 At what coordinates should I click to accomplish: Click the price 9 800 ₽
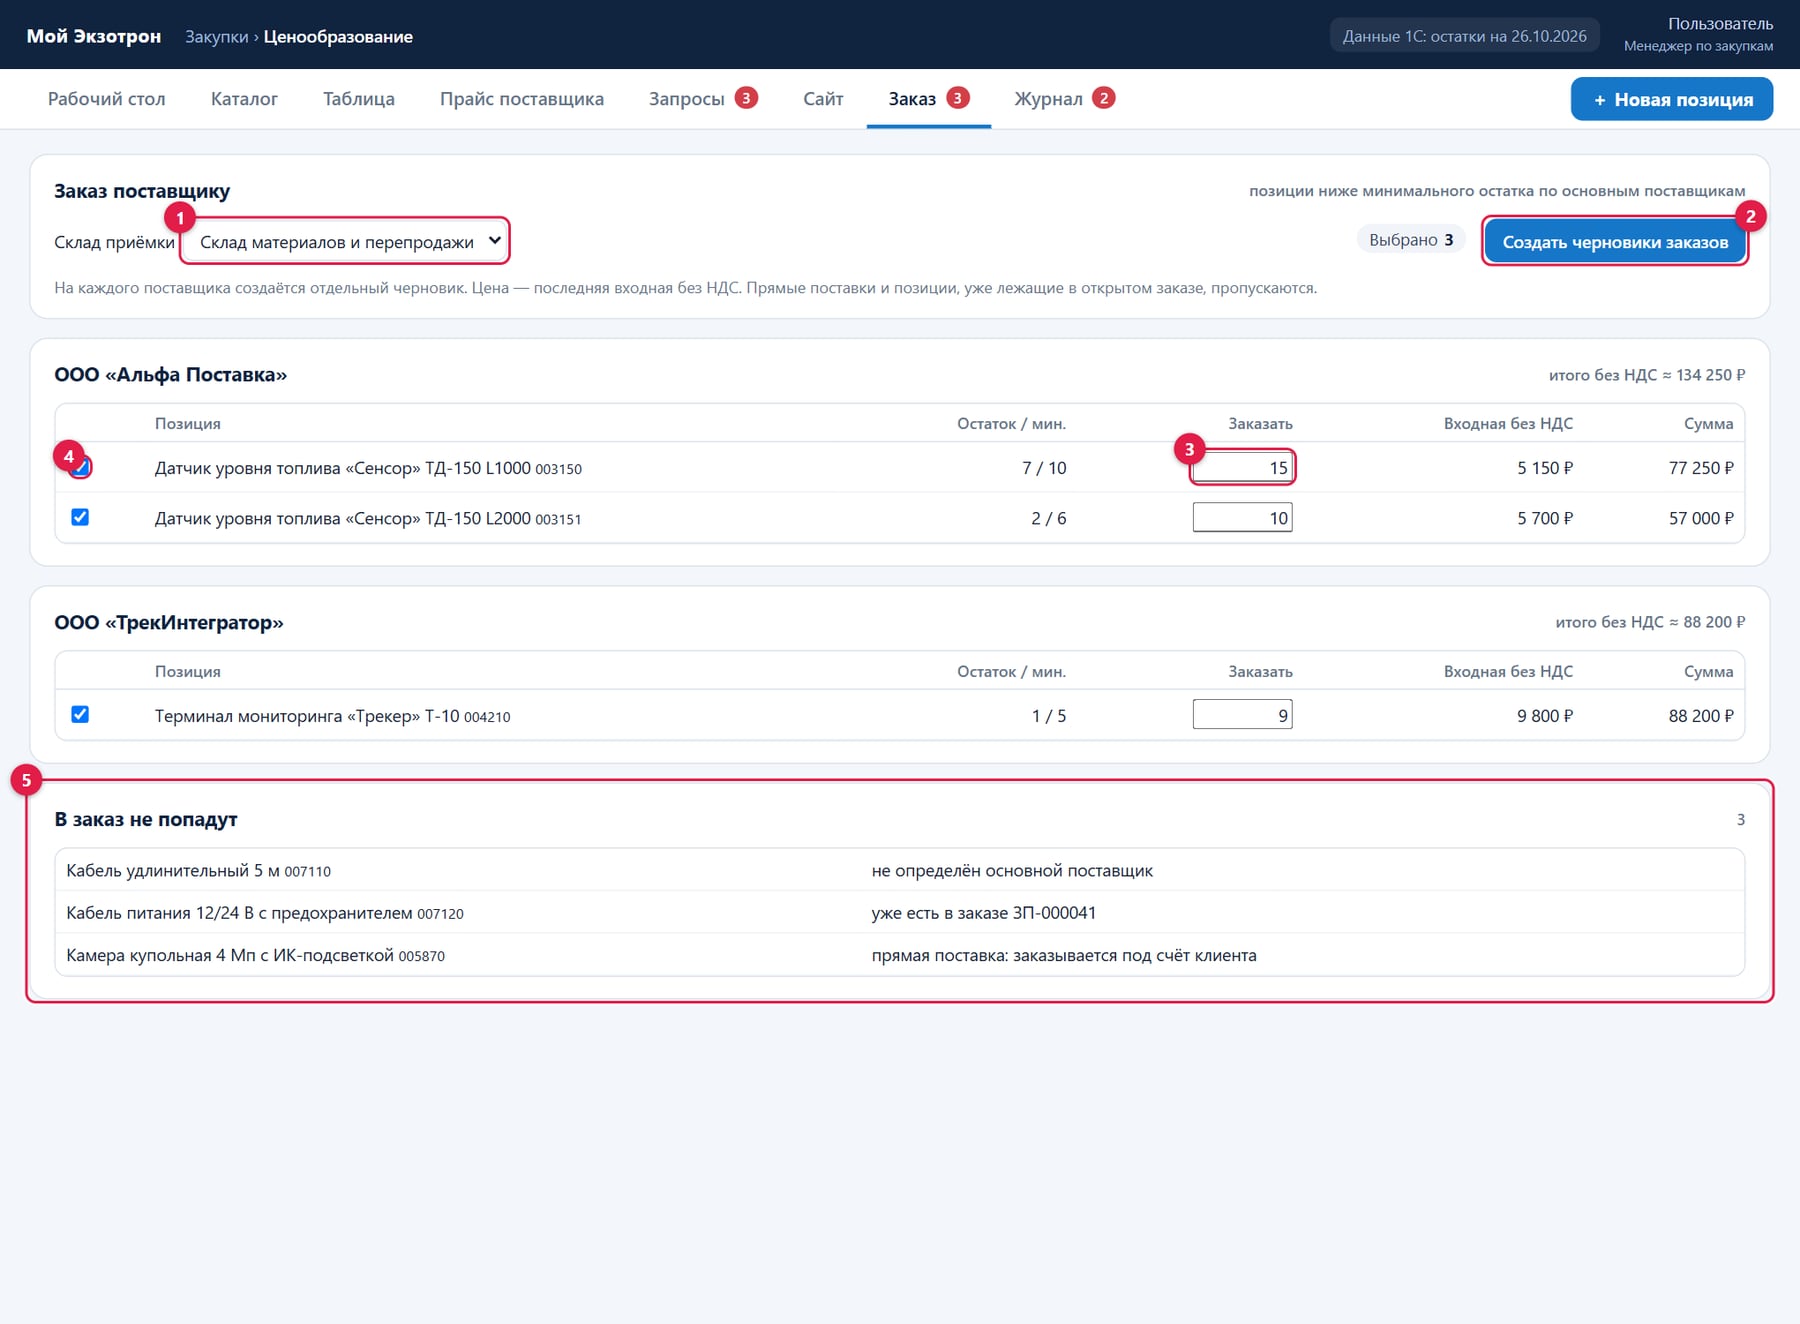pyautogui.click(x=1545, y=715)
